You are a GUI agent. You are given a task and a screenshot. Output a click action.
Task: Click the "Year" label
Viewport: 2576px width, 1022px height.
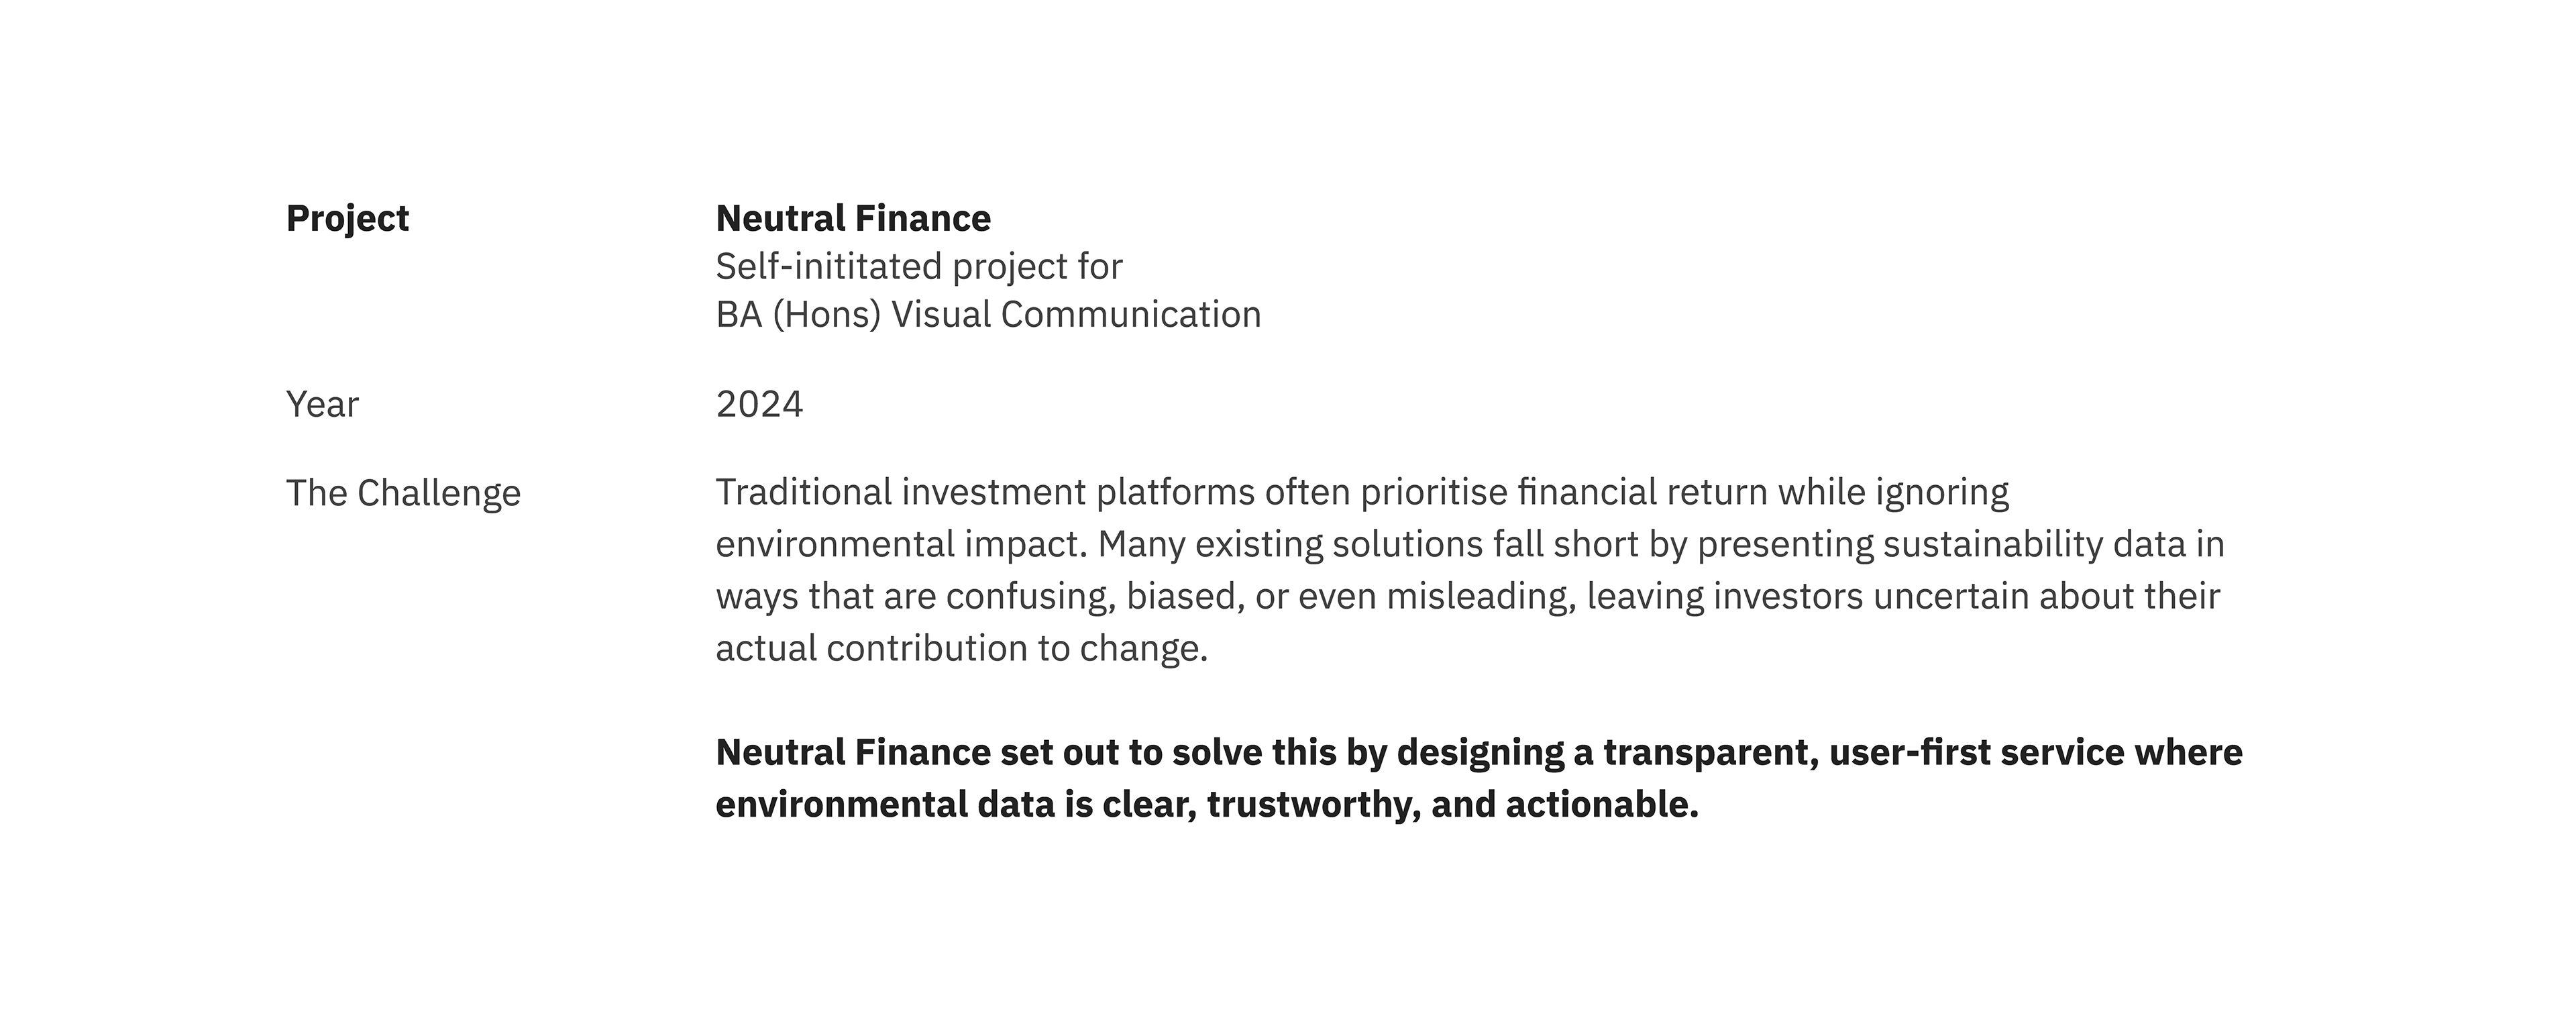pos(322,405)
